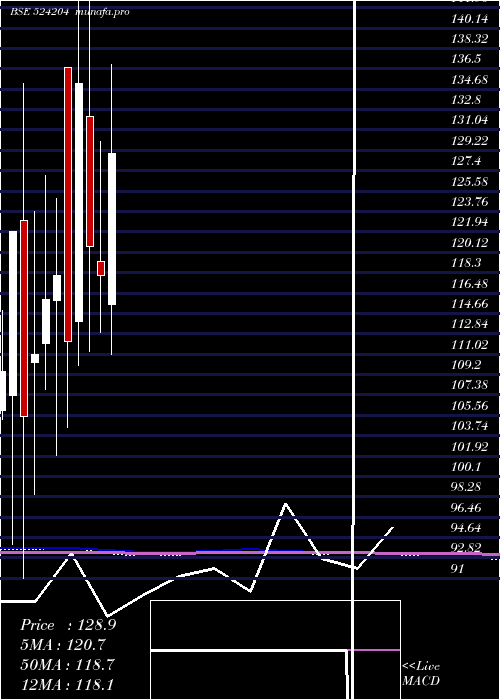Viewport: 500px width, 700px height.
Task: Click the '<<Live MACD' label
Action: point(421,673)
